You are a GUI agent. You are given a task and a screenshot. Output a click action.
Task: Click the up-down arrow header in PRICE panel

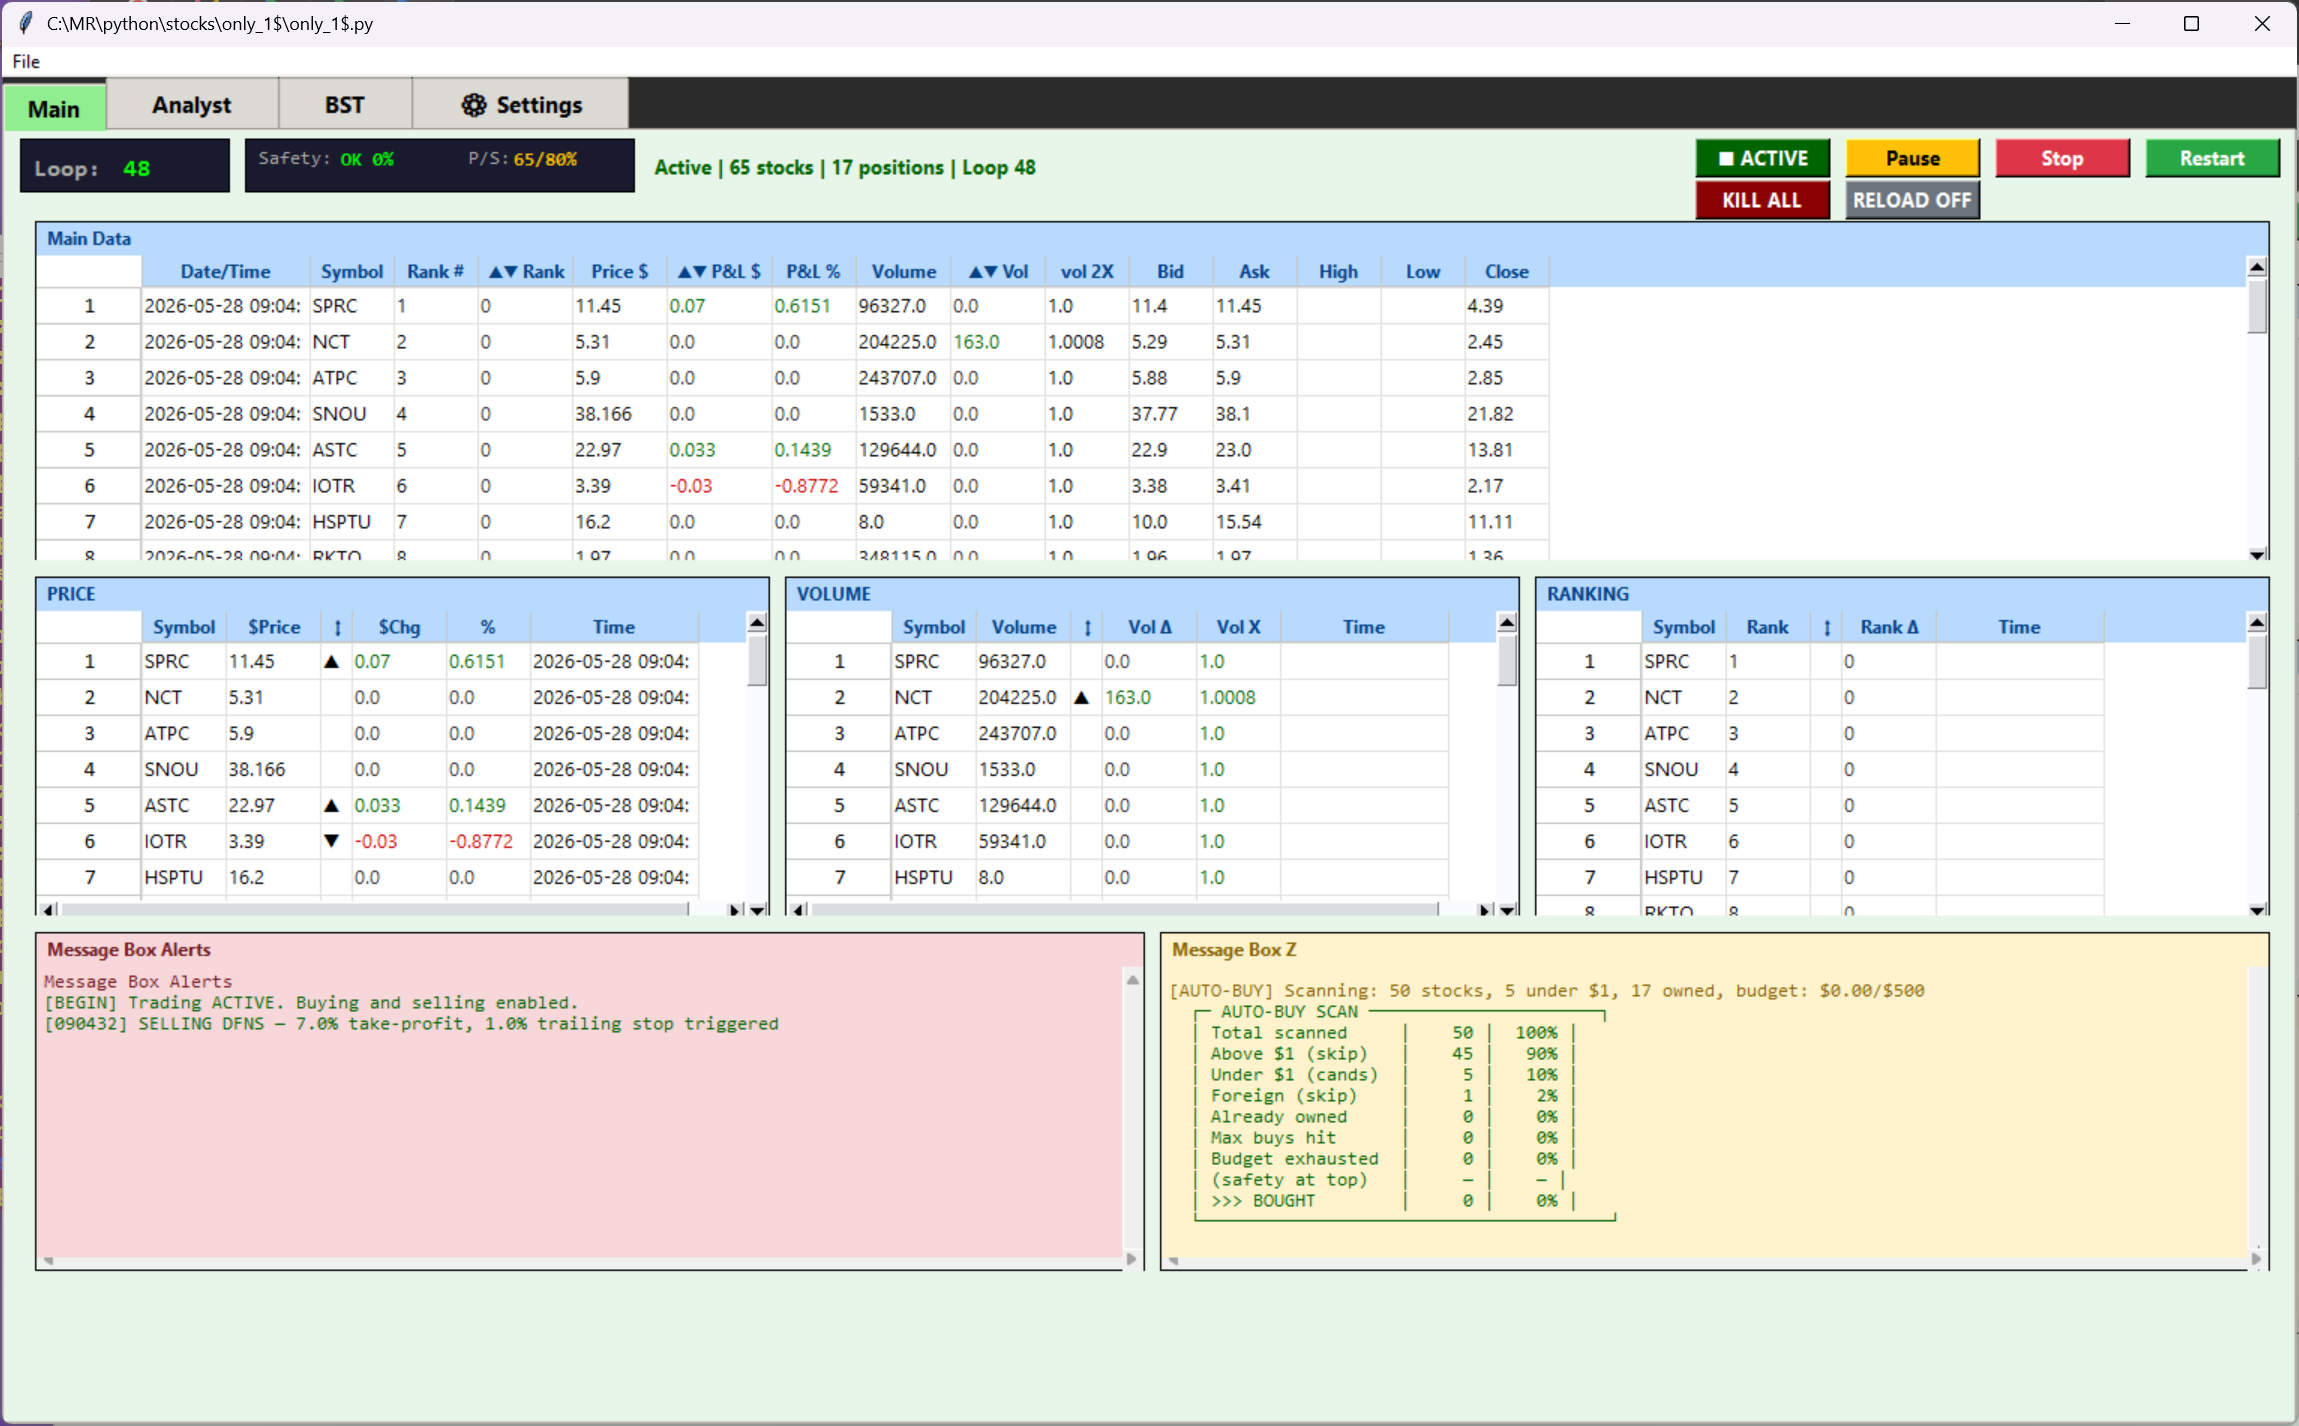pos(337,627)
